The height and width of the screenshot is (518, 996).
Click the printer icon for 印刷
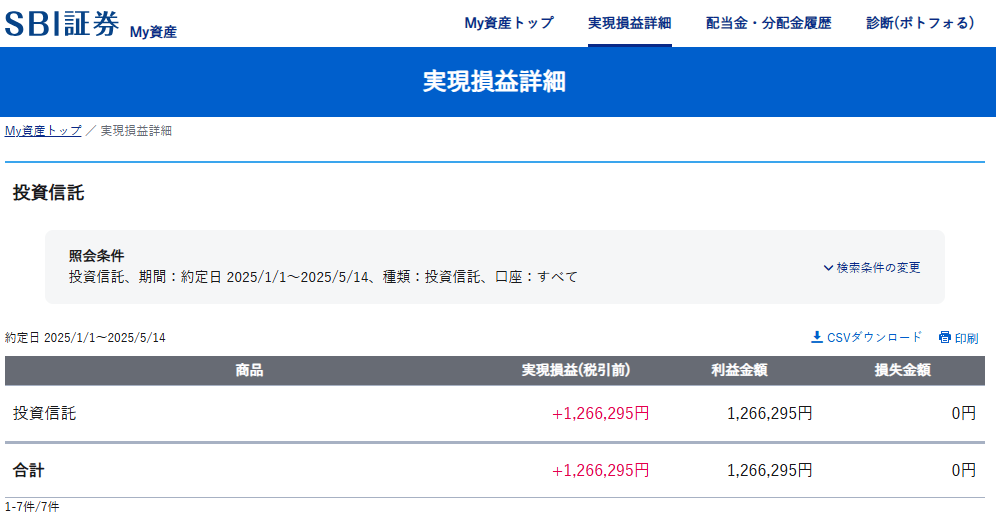pyautogui.click(x=944, y=337)
